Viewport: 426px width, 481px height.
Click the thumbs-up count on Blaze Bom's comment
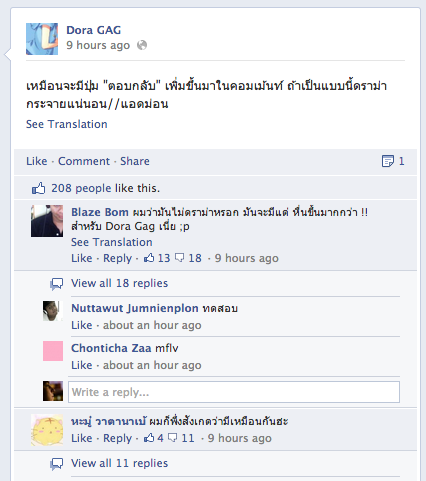(157, 258)
